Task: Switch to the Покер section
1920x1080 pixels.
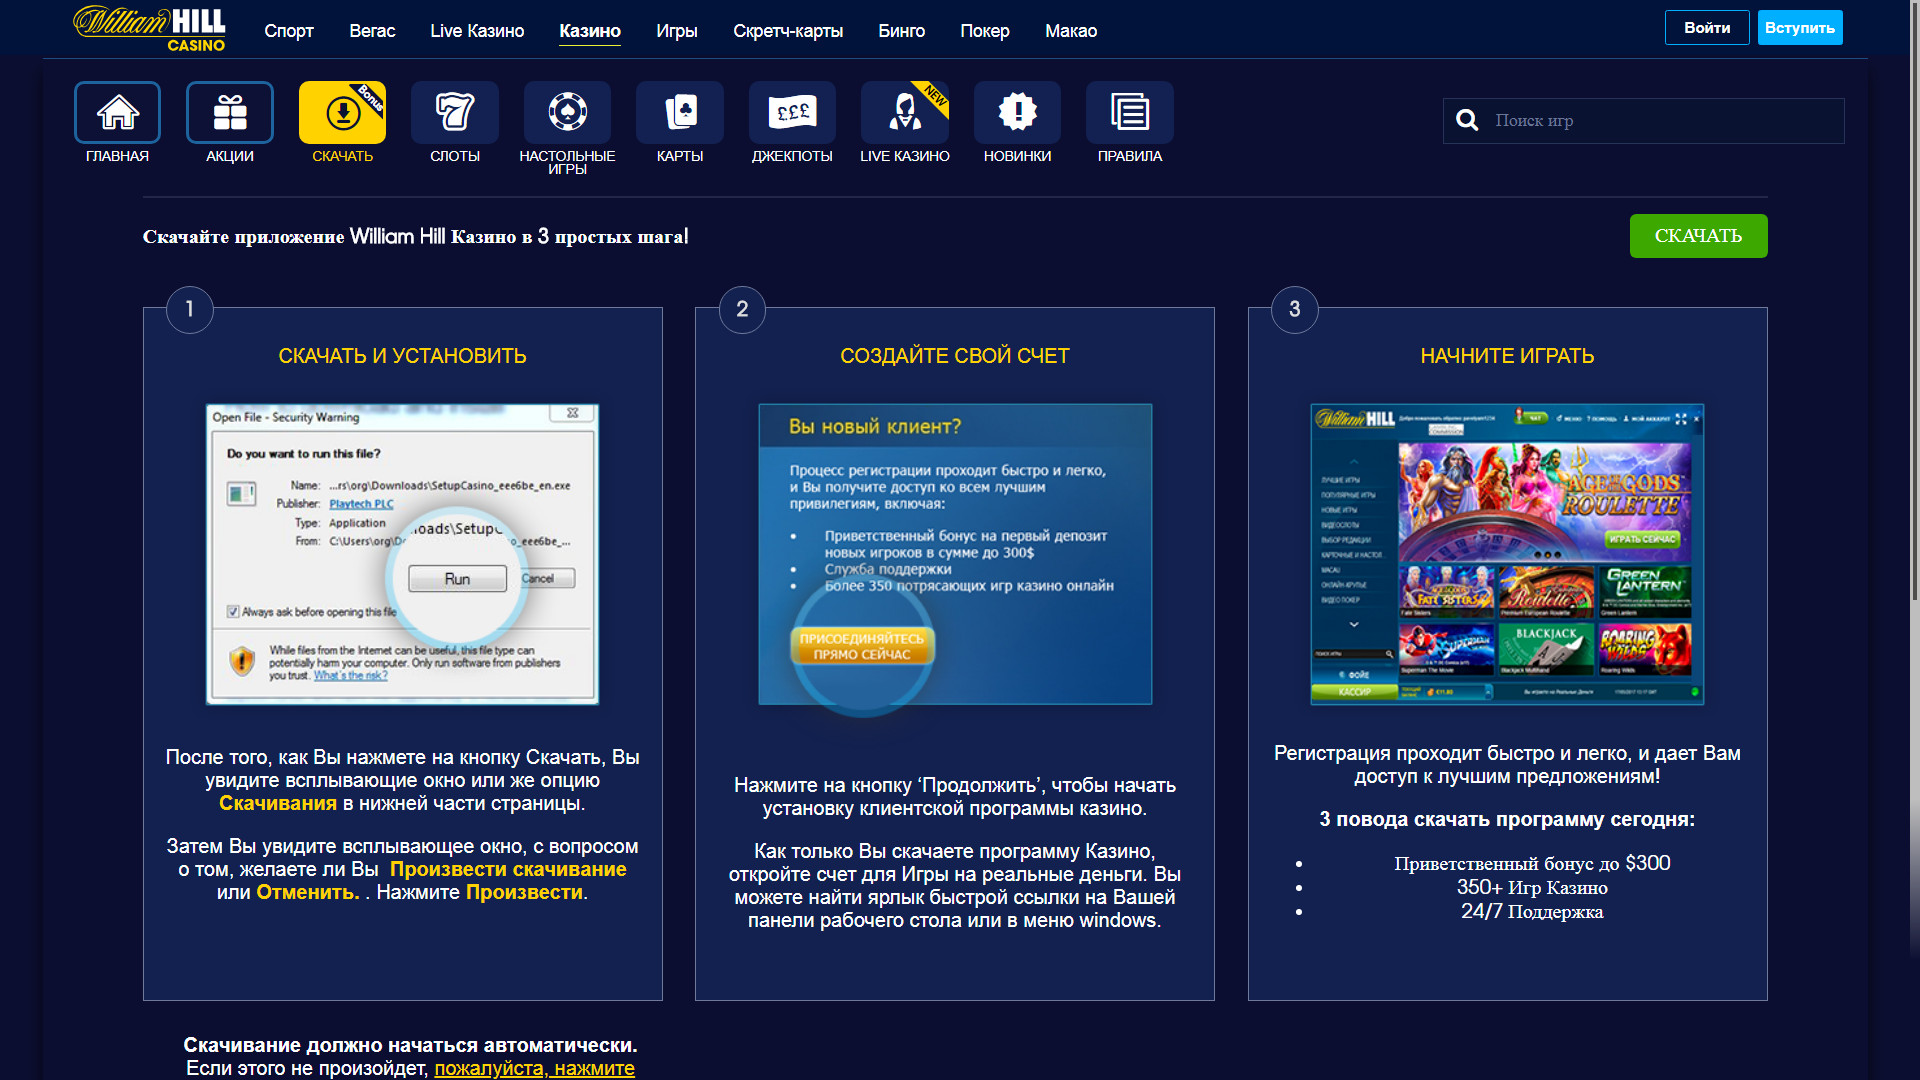Action: 984,31
